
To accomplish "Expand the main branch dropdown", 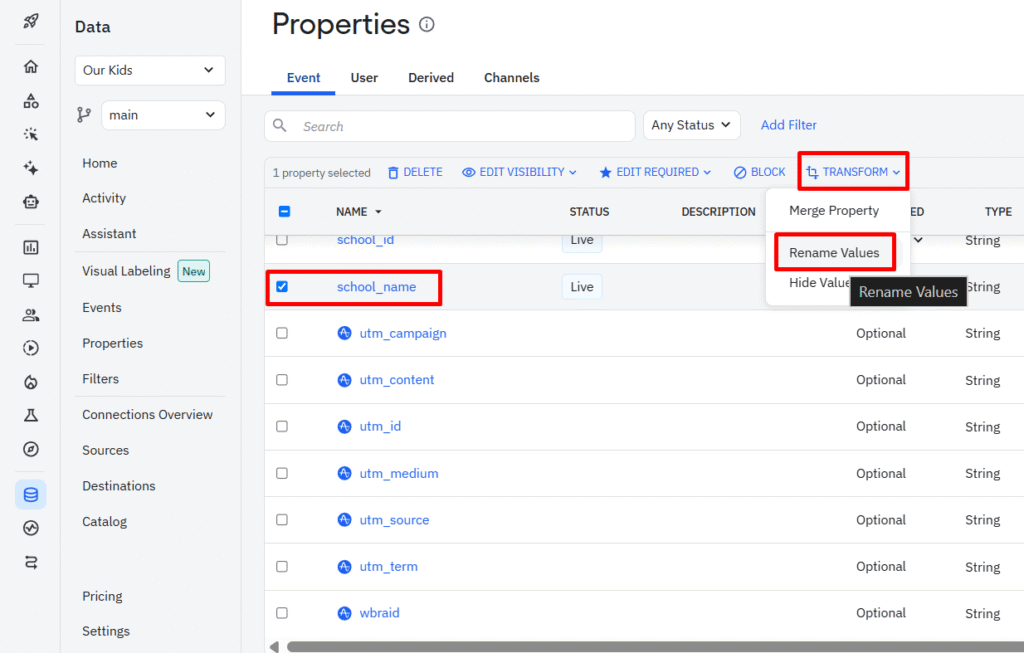I will pyautogui.click(x=163, y=115).
